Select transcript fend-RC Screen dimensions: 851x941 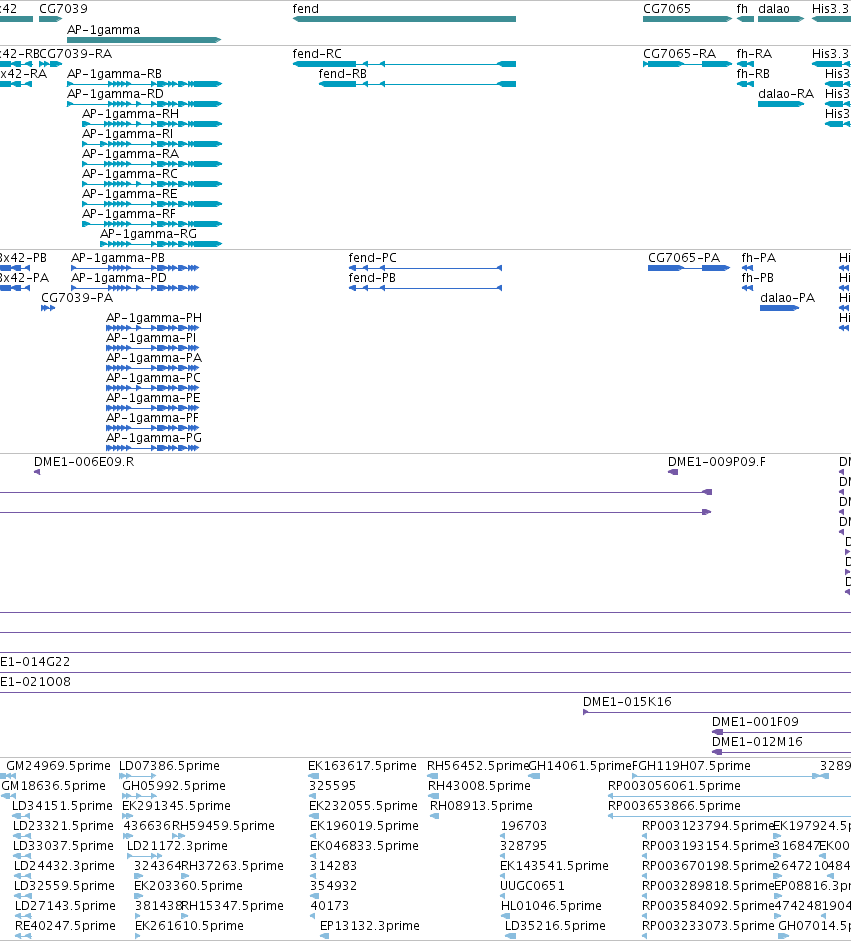tap(404, 64)
